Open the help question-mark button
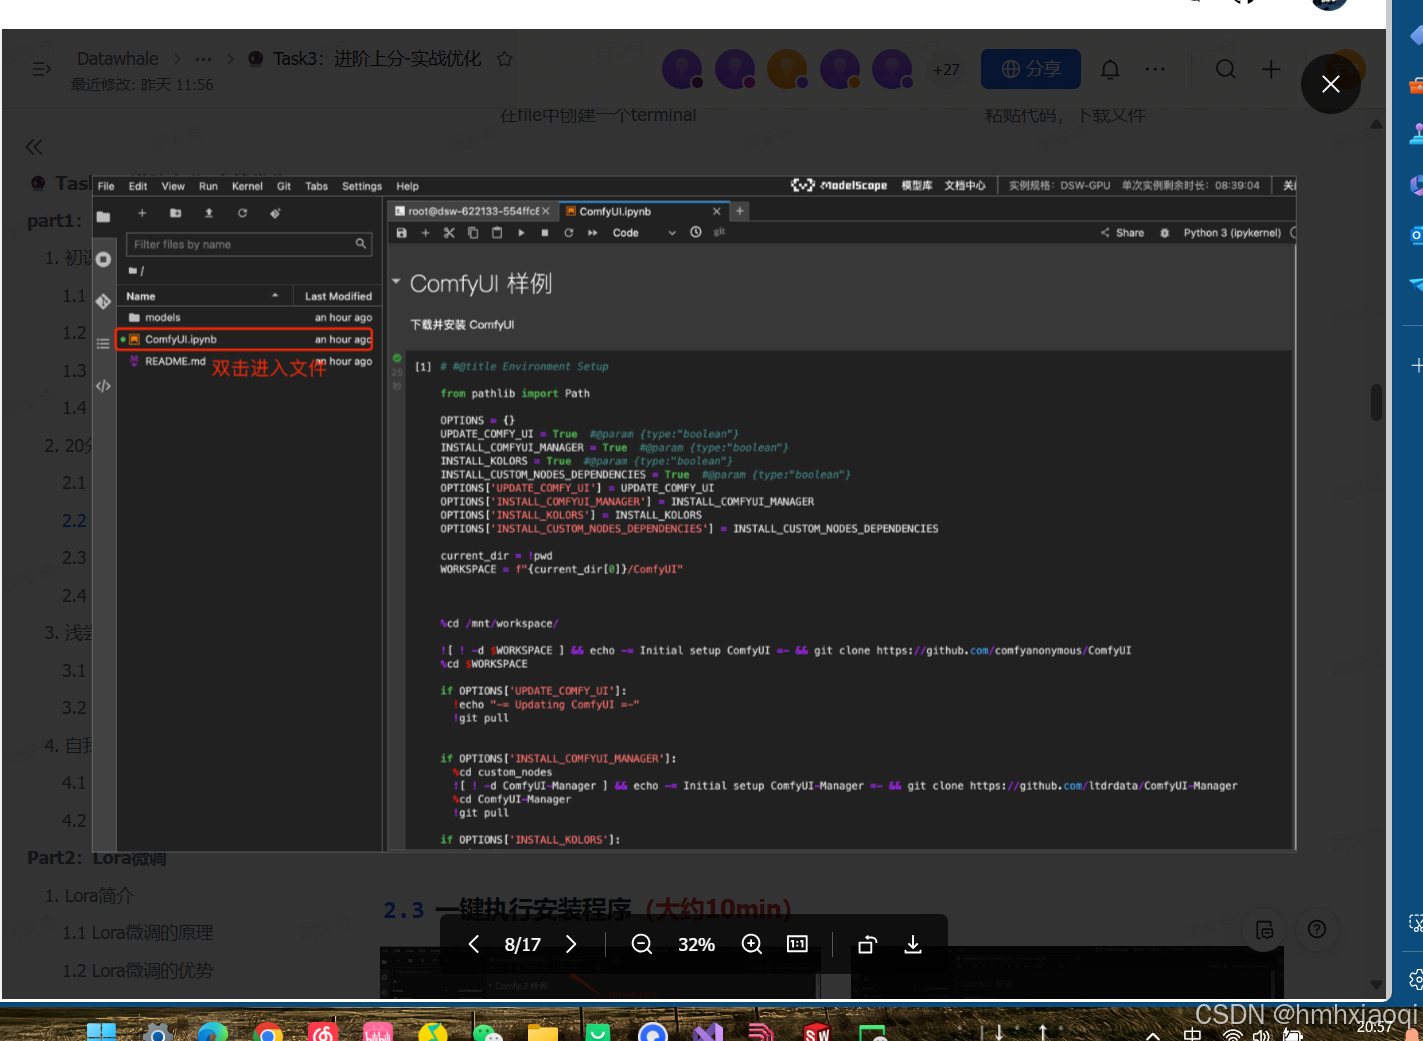Screen dimensions: 1423x1041 [x=1317, y=930]
